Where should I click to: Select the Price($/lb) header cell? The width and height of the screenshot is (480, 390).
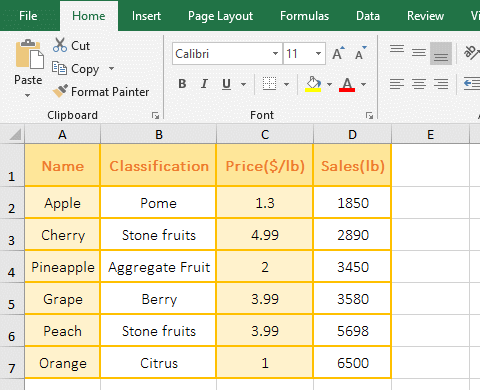265,165
